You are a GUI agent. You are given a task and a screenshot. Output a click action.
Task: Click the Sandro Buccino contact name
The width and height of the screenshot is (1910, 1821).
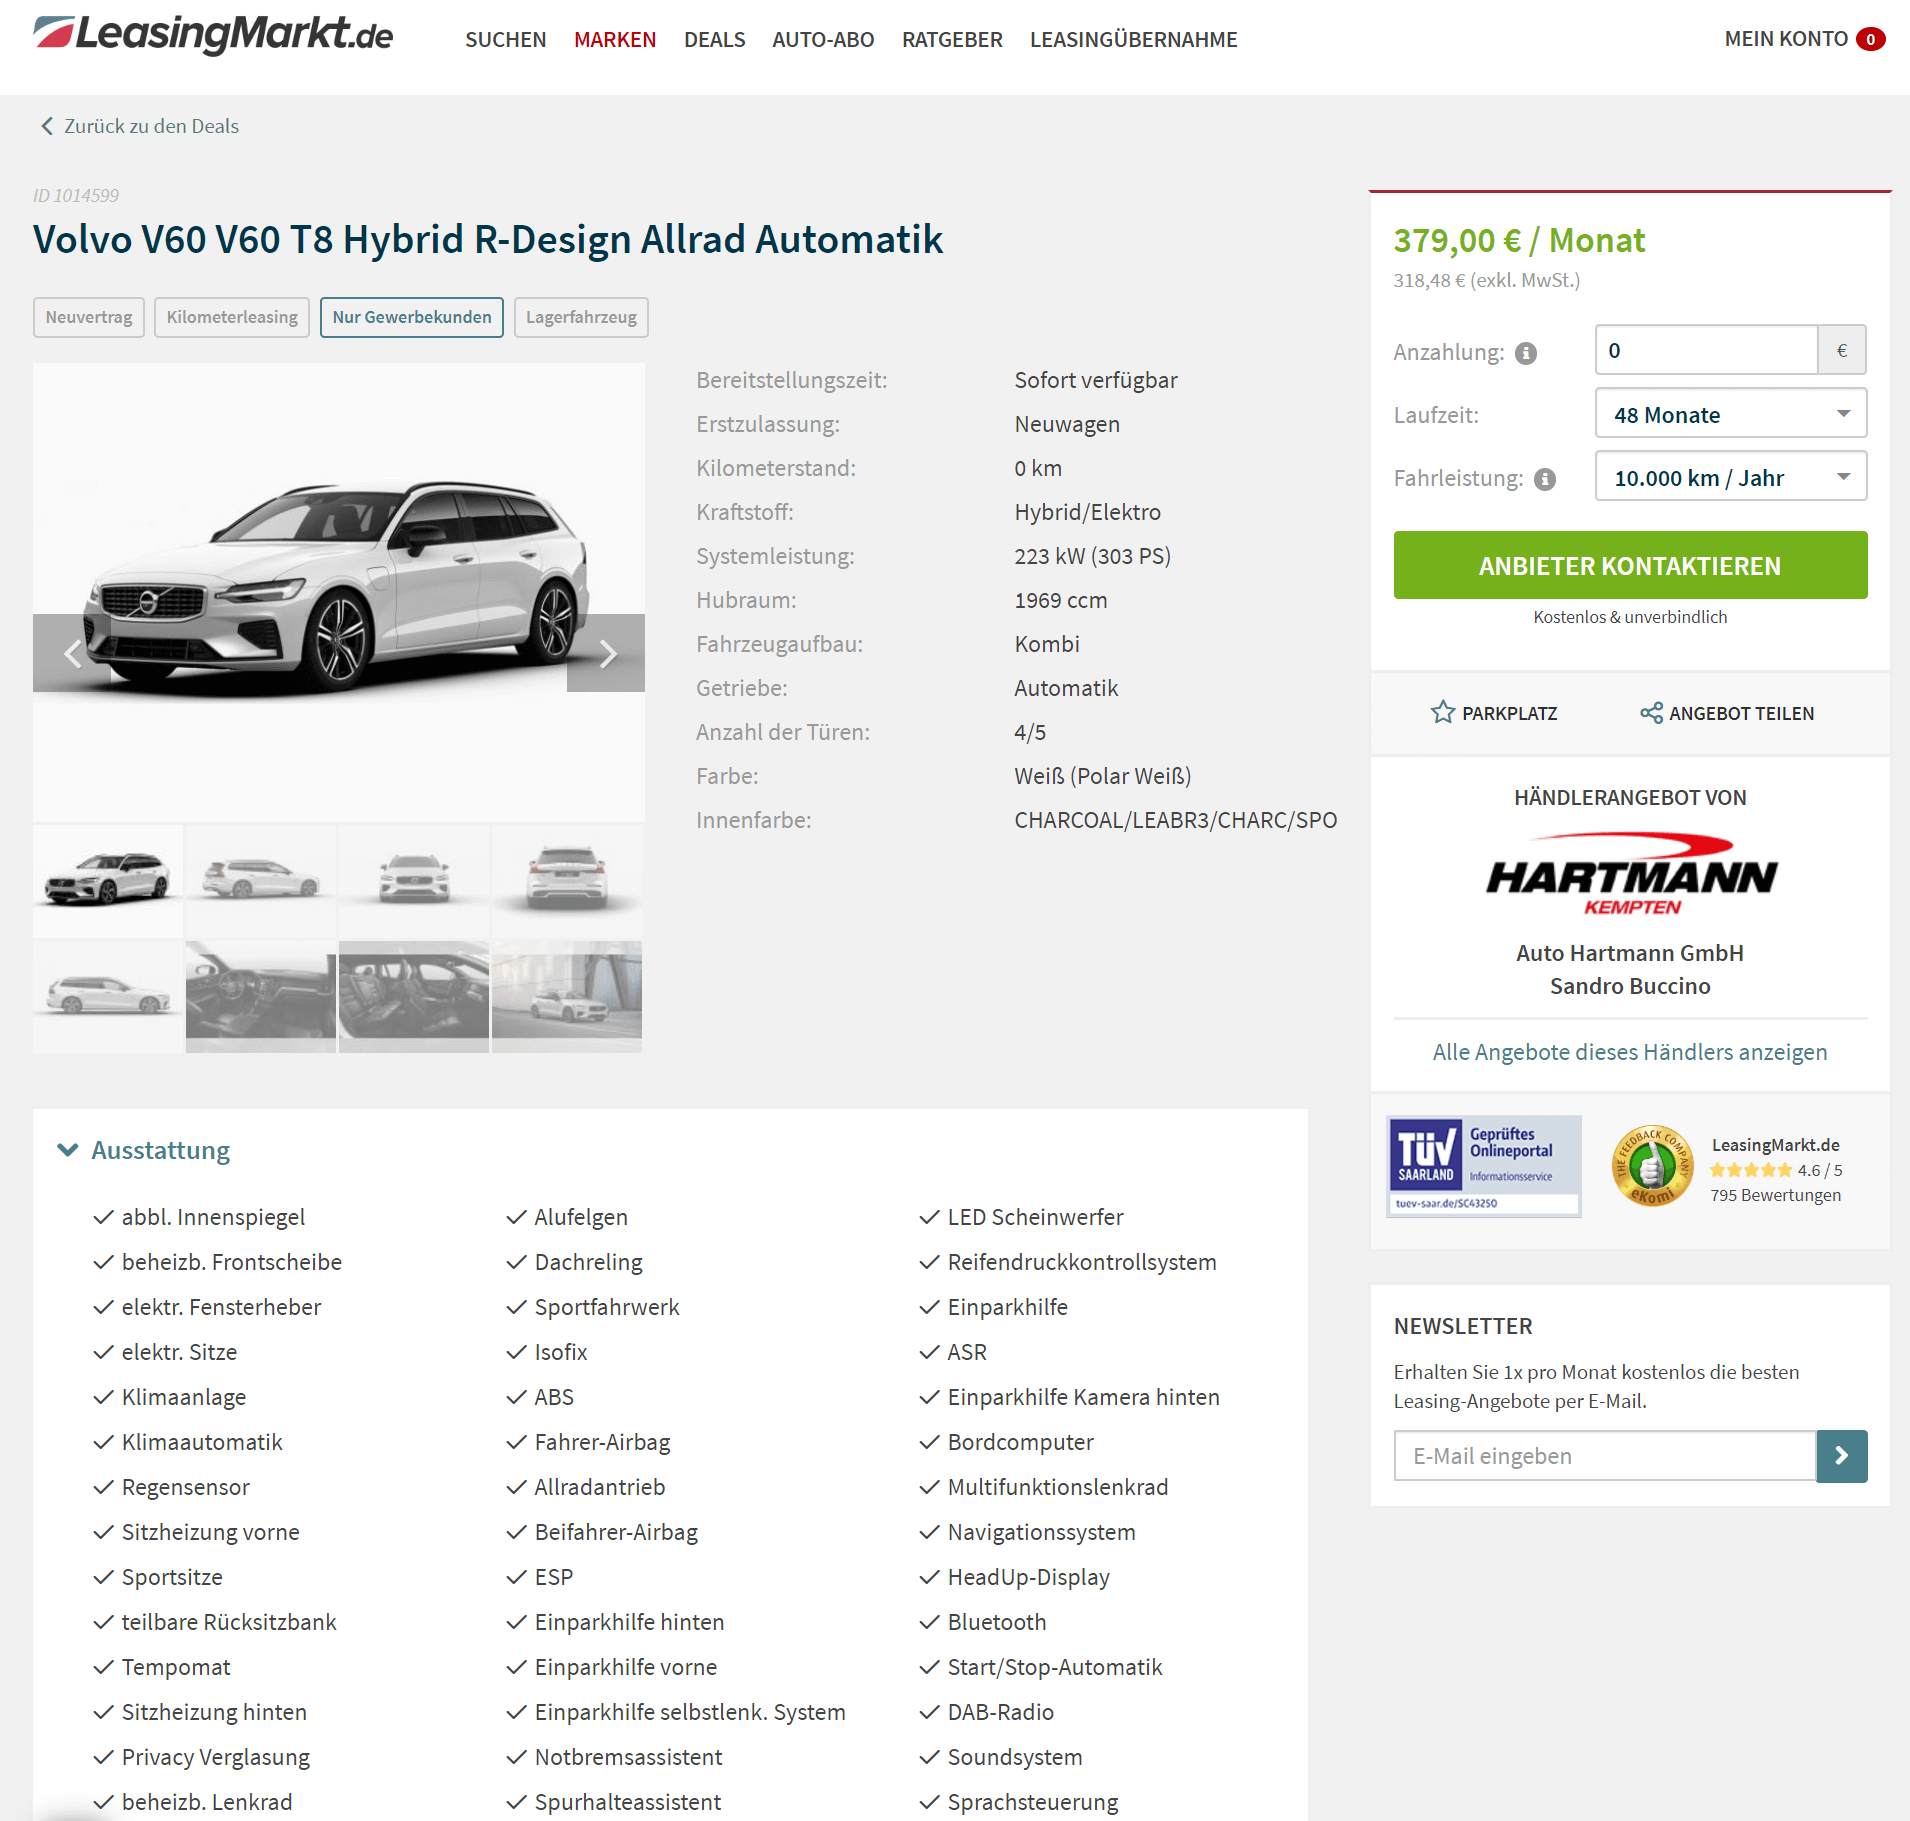coord(1630,986)
